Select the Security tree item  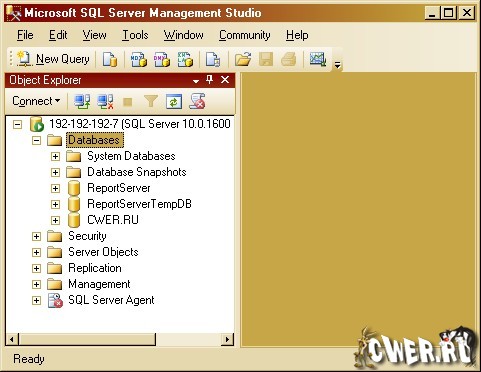coord(87,236)
